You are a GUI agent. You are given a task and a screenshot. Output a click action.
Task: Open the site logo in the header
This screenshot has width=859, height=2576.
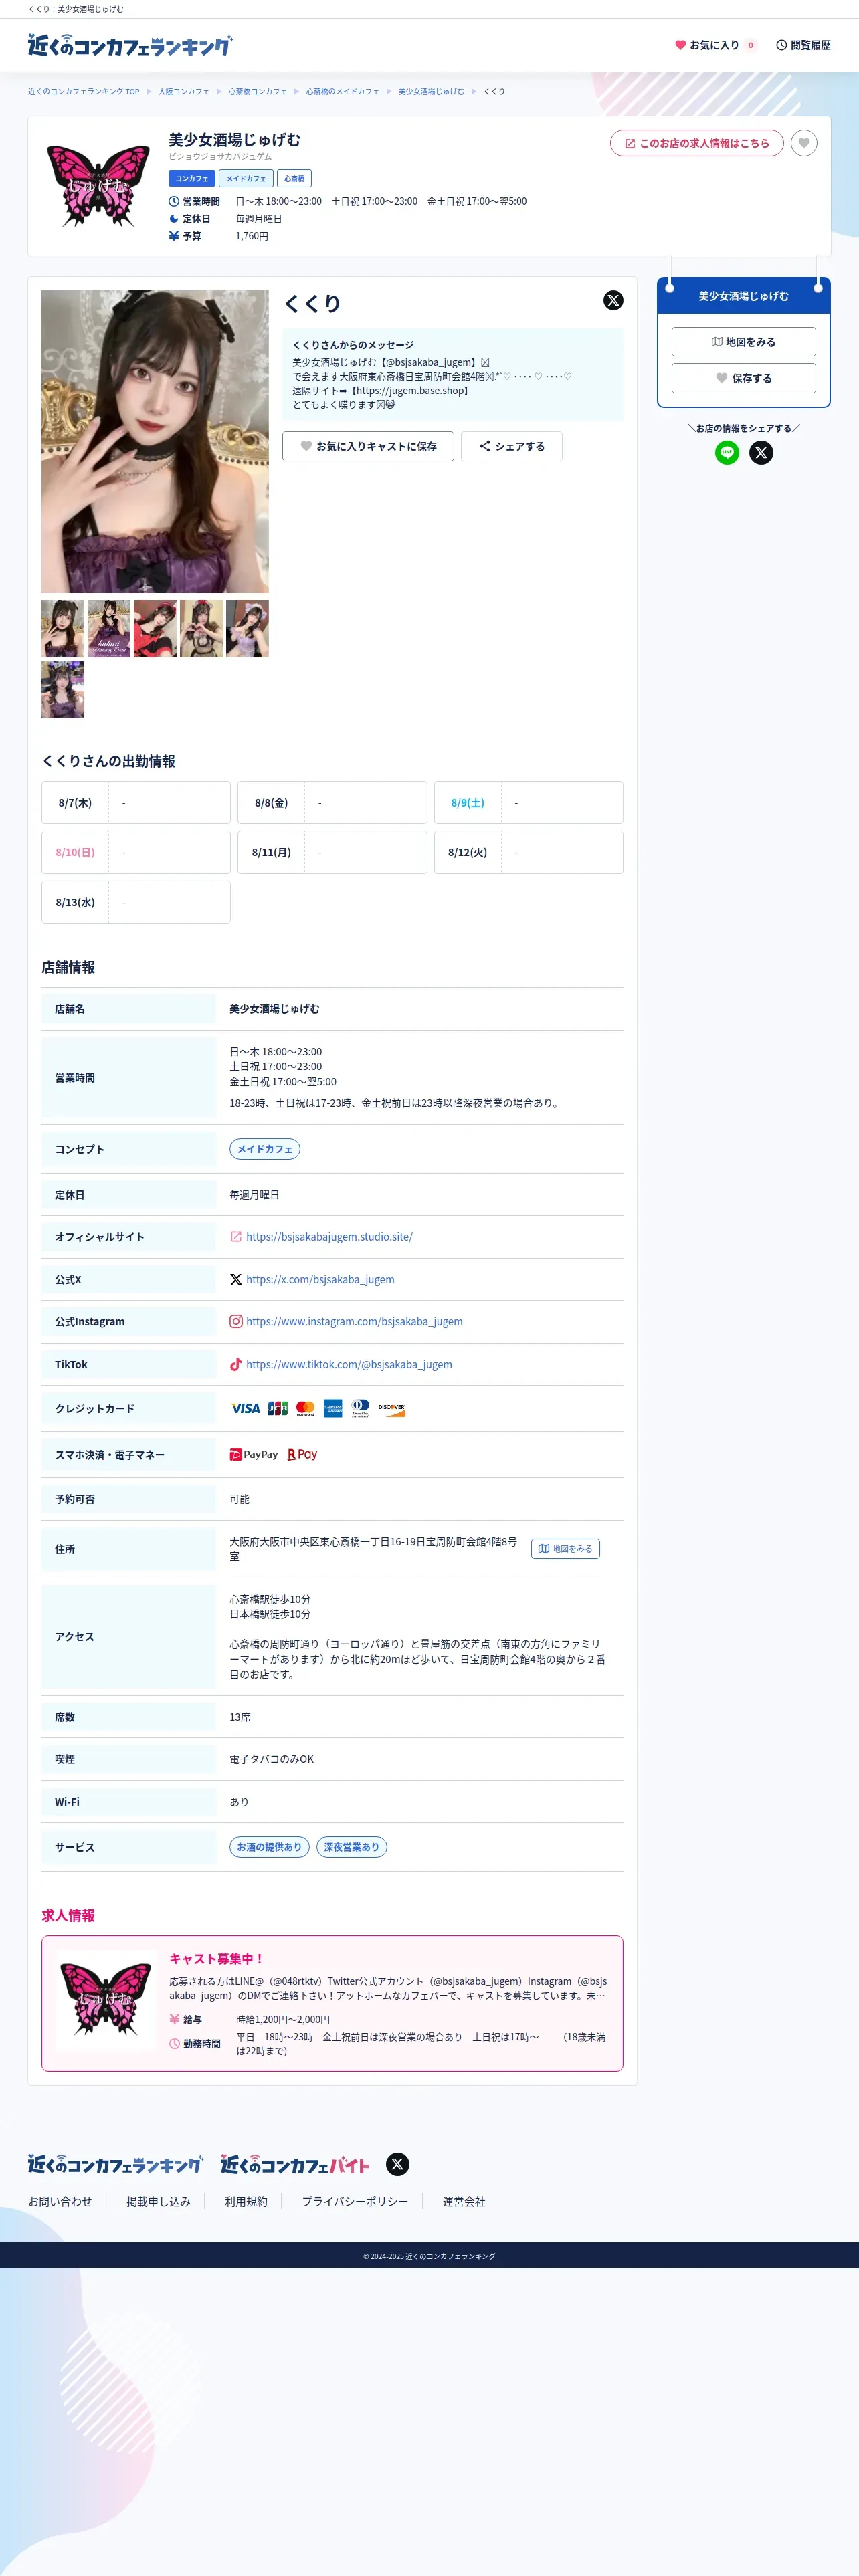click(130, 45)
